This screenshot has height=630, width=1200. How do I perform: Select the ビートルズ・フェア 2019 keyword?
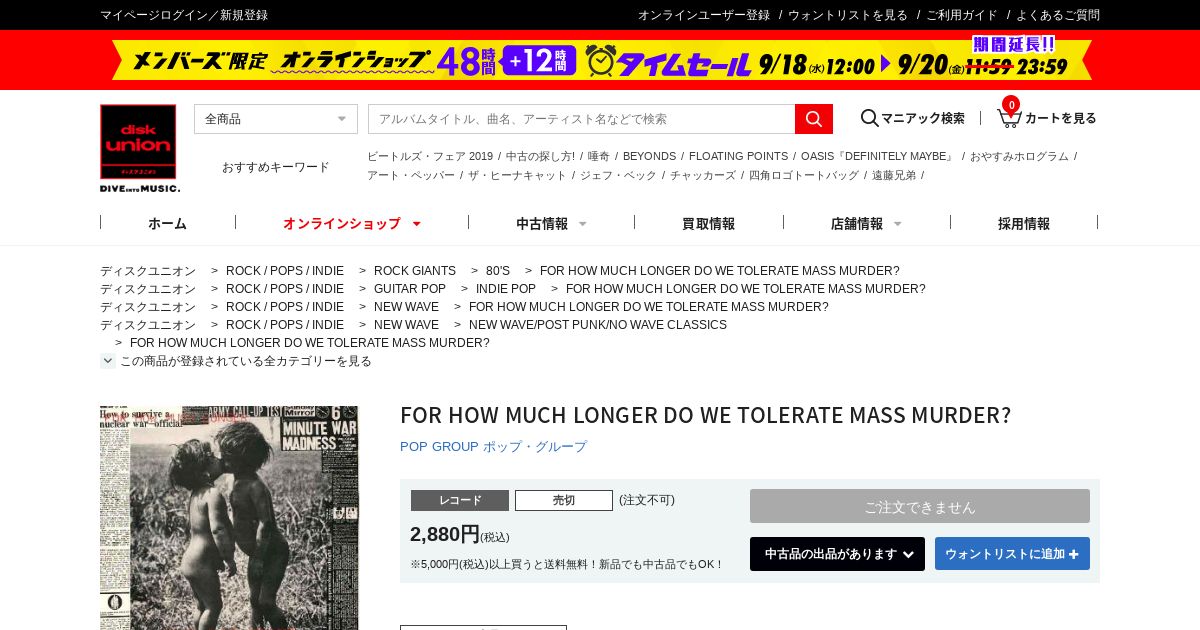click(x=430, y=156)
